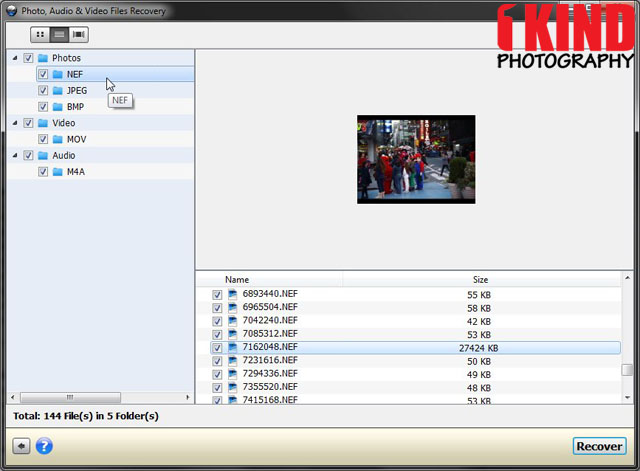Image resolution: width=640 pixels, height=471 pixels.
Task: Uncheck the MOV folder checkbox
Action: click(43, 139)
